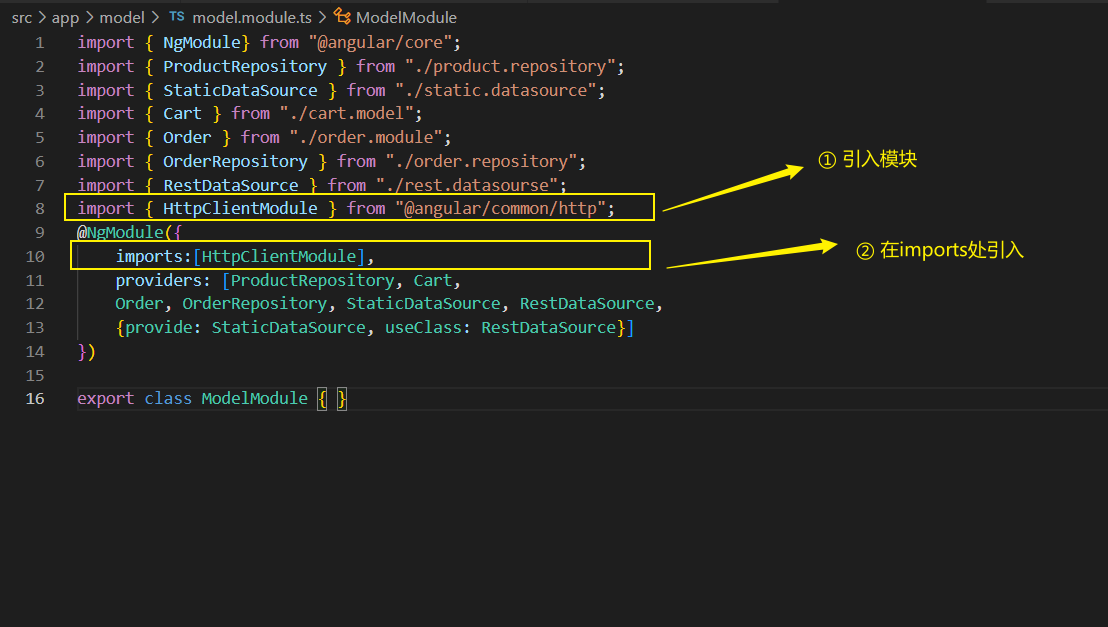Expand the chevron after src breadcrumb
This screenshot has height=627, width=1108.
pyautogui.click(x=42, y=18)
